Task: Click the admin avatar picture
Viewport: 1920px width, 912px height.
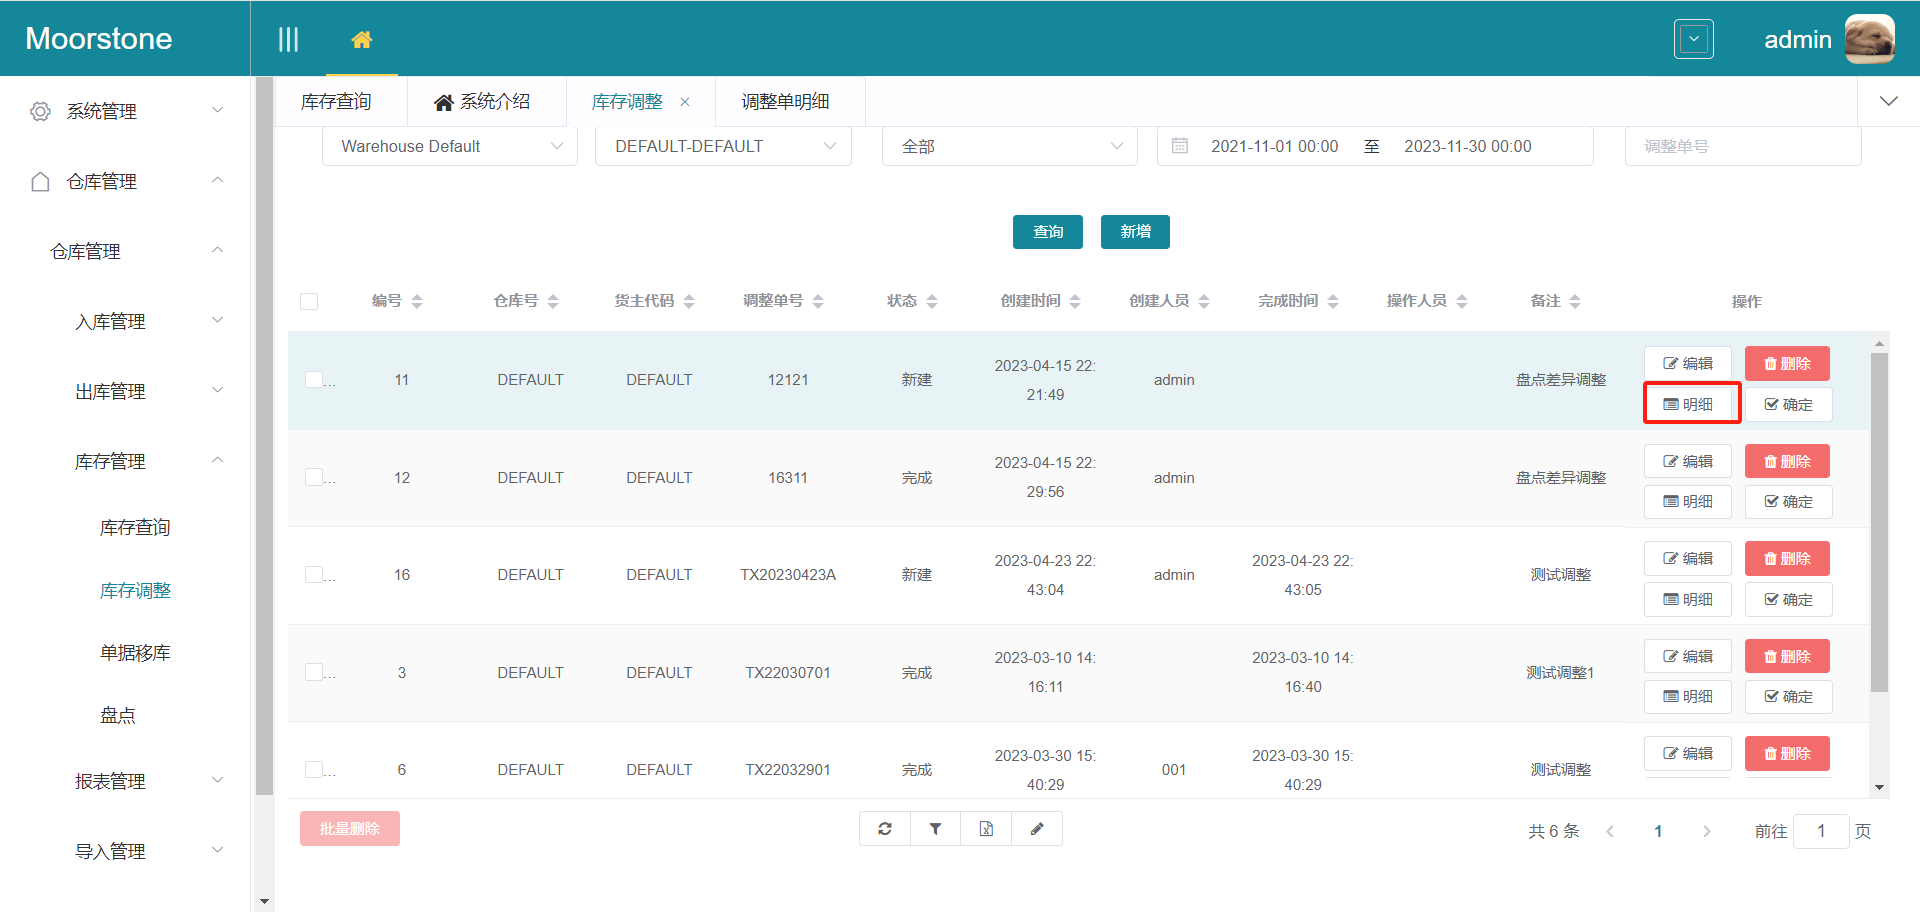Action: [1869, 40]
